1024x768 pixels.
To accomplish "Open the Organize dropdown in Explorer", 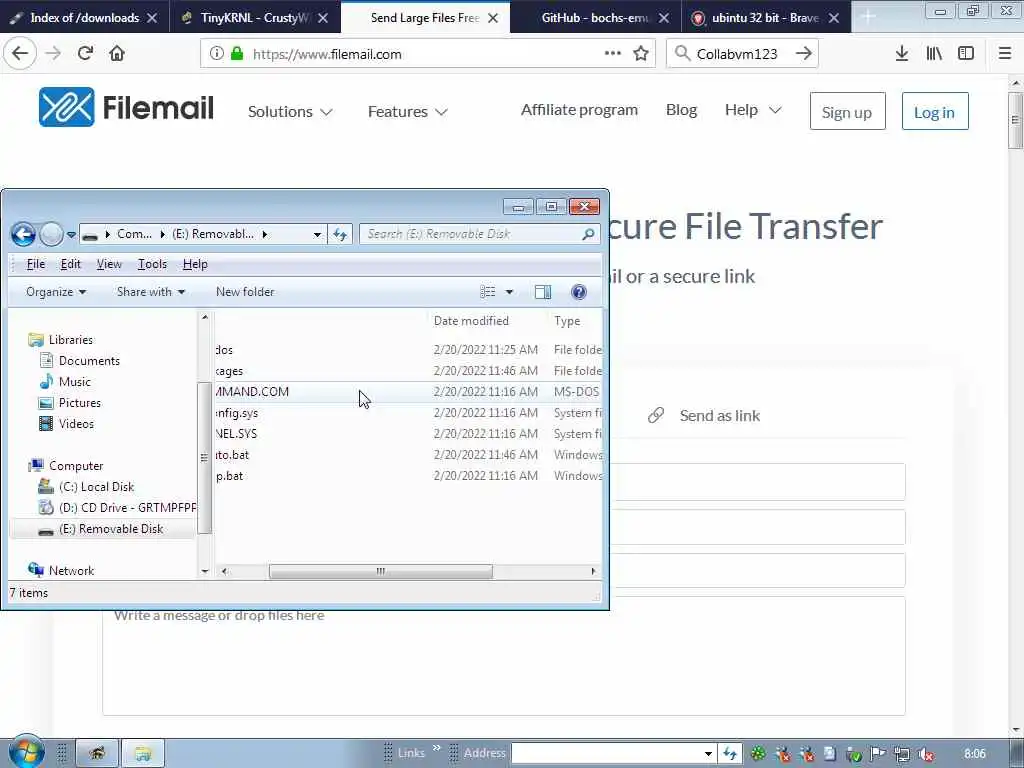I will pyautogui.click(x=56, y=292).
